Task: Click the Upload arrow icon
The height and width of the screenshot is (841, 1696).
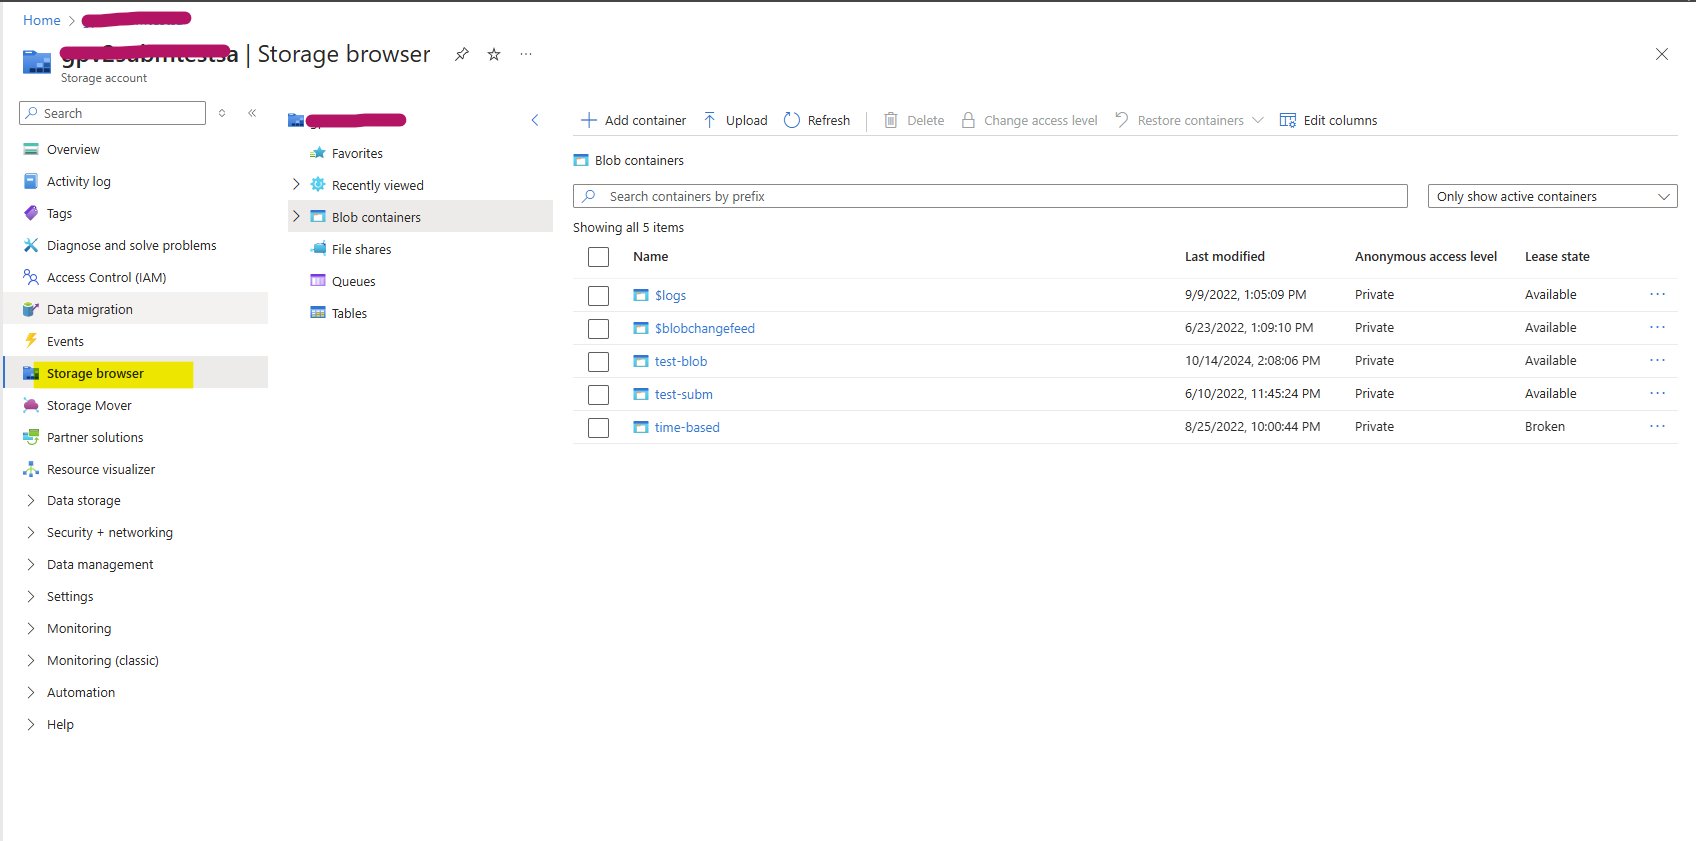Action: pos(709,120)
